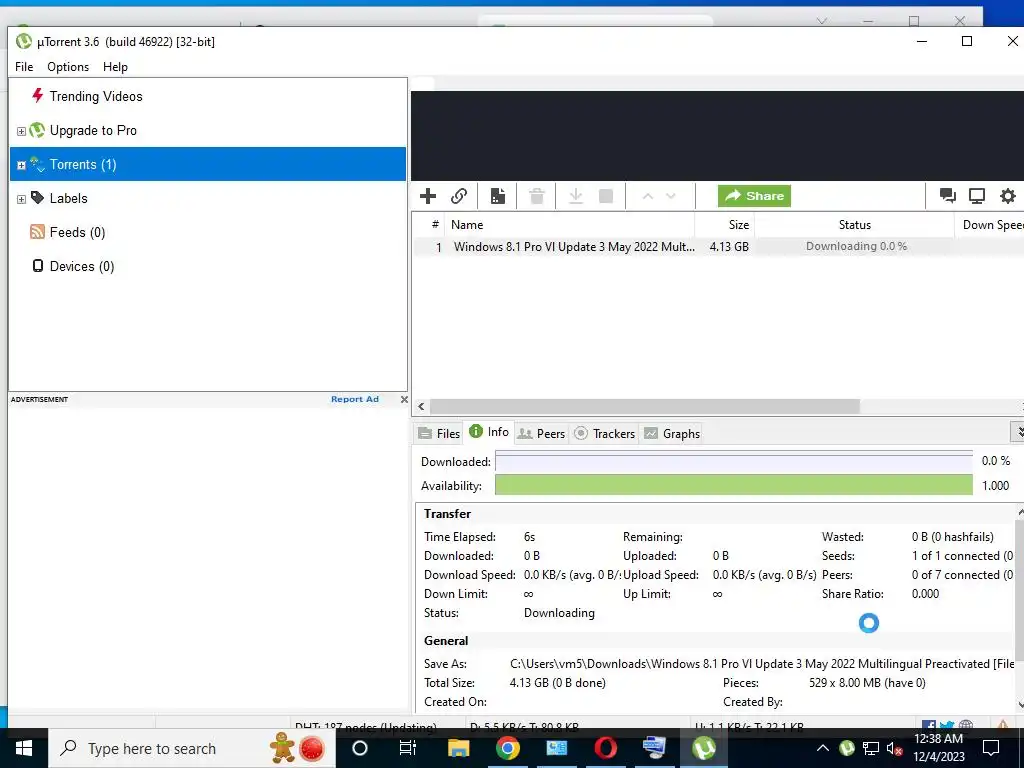Move torrent up in queue arrow
The height and width of the screenshot is (768, 1024).
(x=647, y=196)
